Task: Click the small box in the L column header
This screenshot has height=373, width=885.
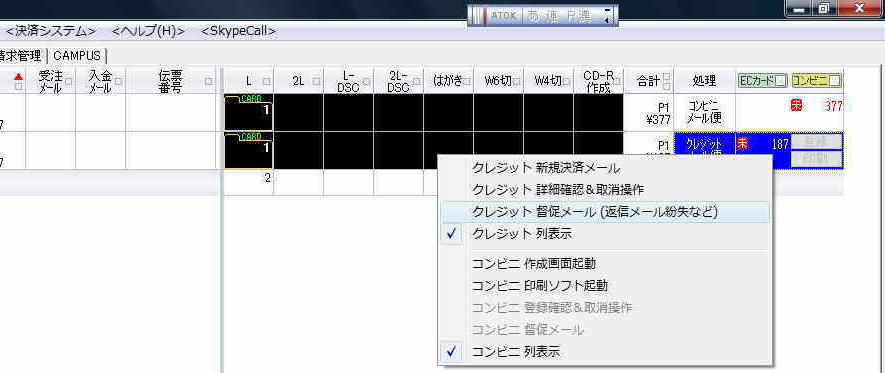Action: click(x=267, y=81)
